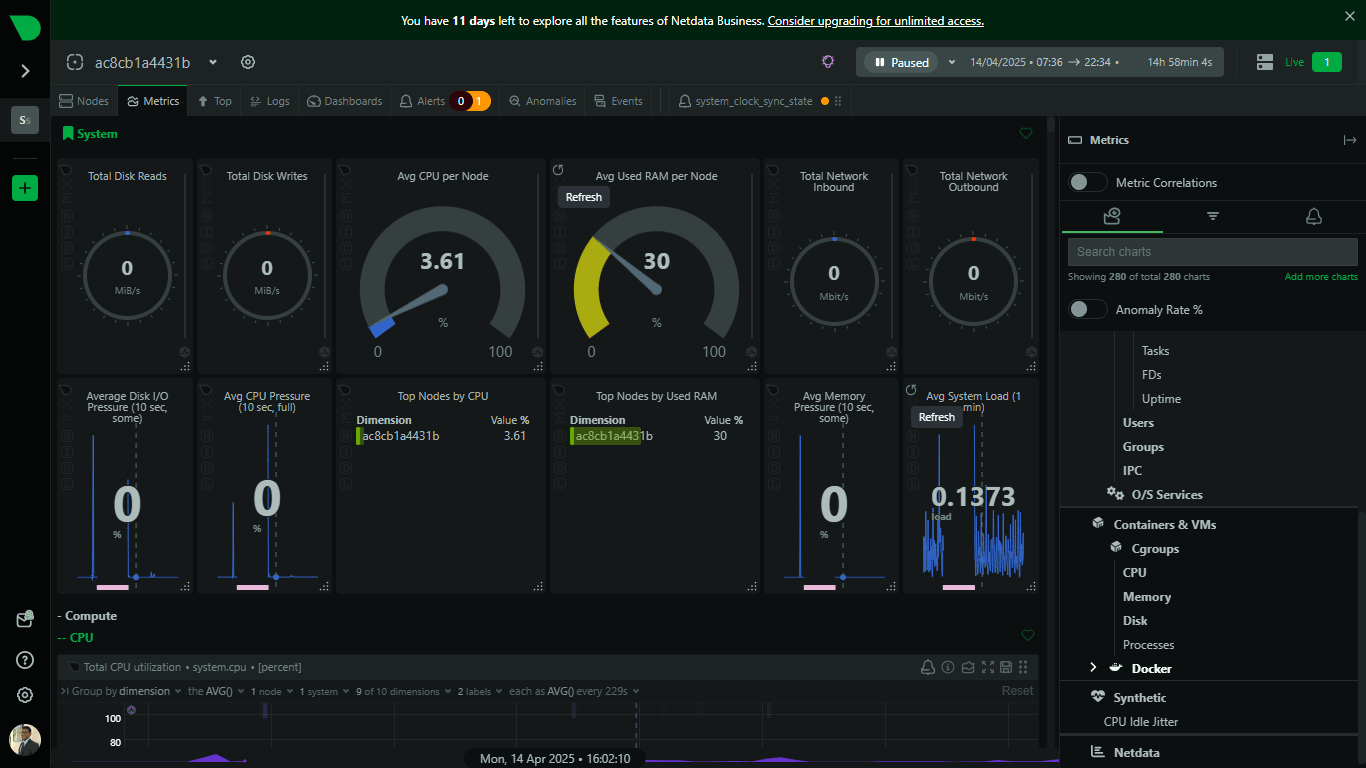Click fullscreen icon on Total CPU utilization chart
Image resolution: width=1366 pixels, height=768 pixels.
(x=988, y=667)
